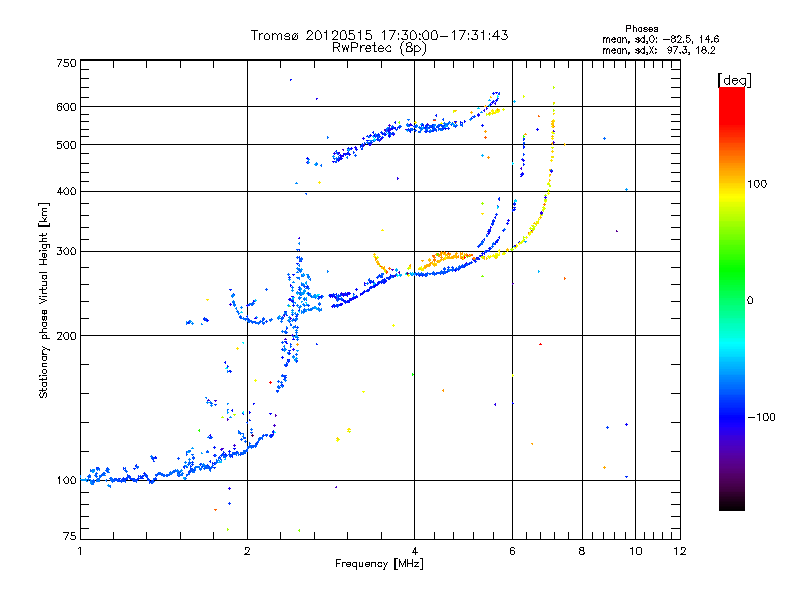The image size is (800, 600).
Task: Click the "100" label beside the color bar
Action: pyautogui.click(x=757, y=184)
